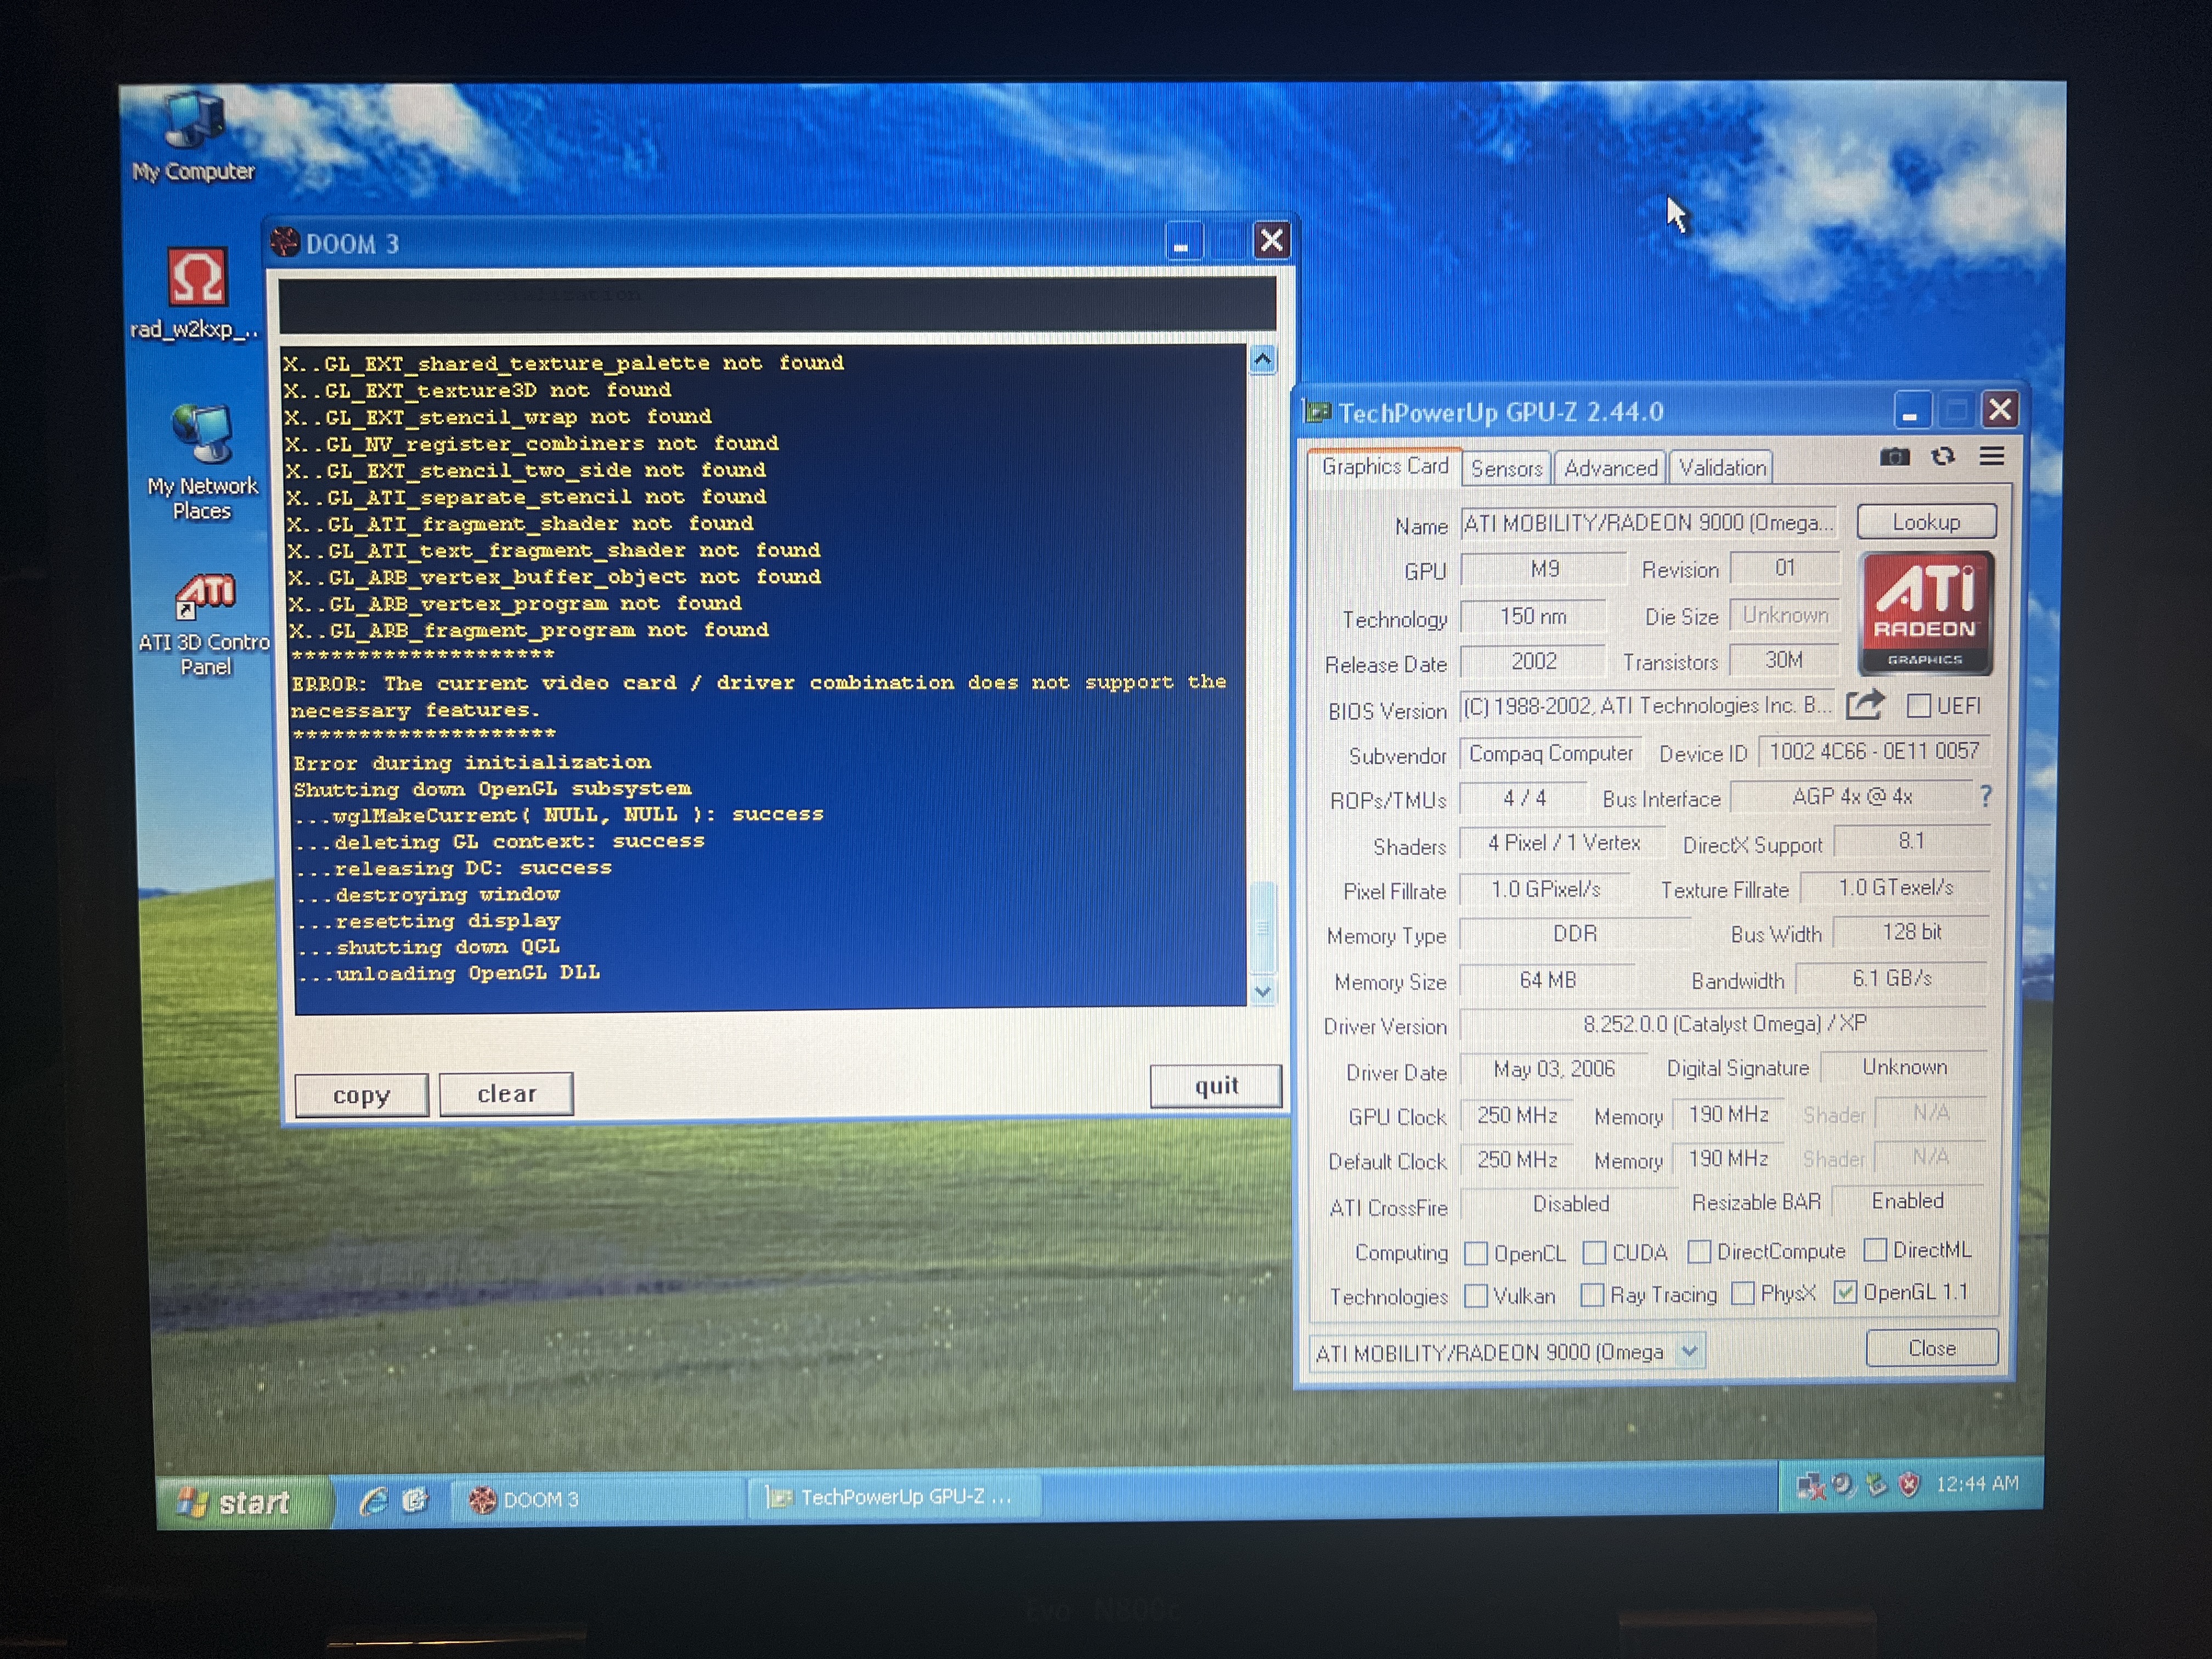Click the GPU-Z screenshot camera icon
This screenshot has height=1659, width=2212.
pyautogui.click(x=1894, y=457)
